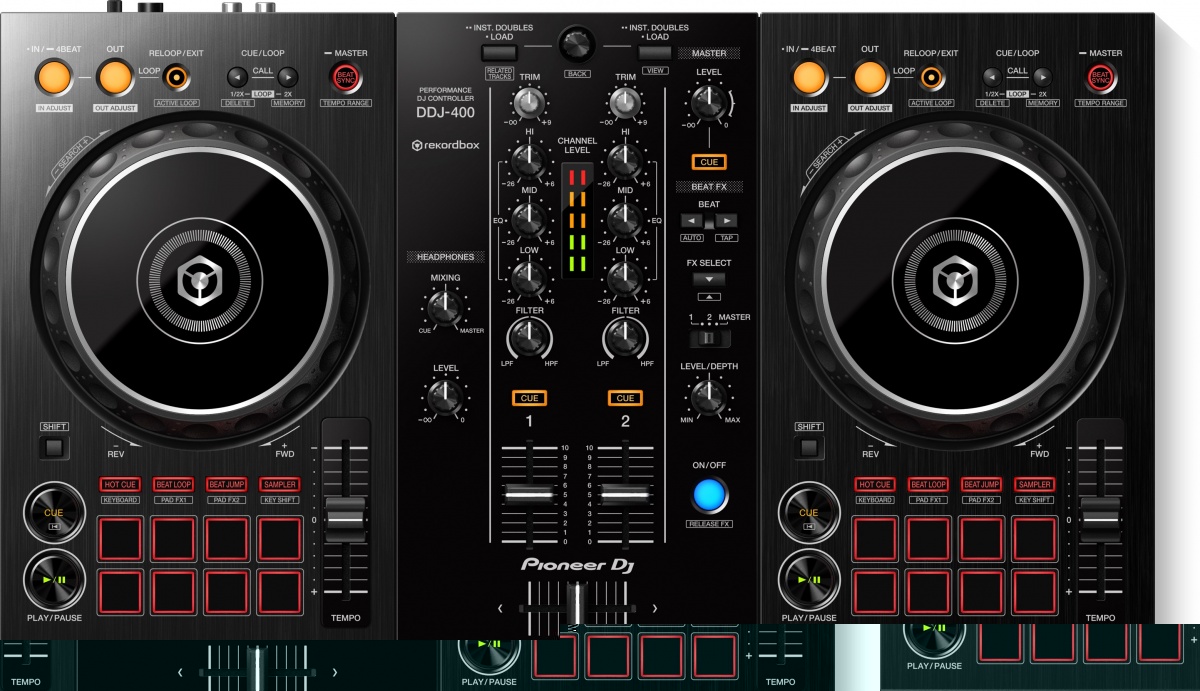This screenshot has width=1200, height=691.
Task: Hit the right deck round CUE button
Action: (x=809, y=513)
